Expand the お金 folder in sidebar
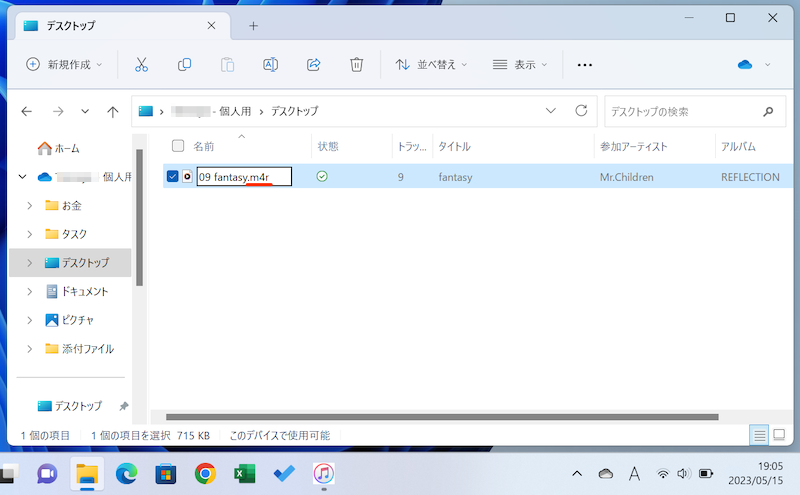The width and height of the screenshot is (800, 495). (30, 205)
